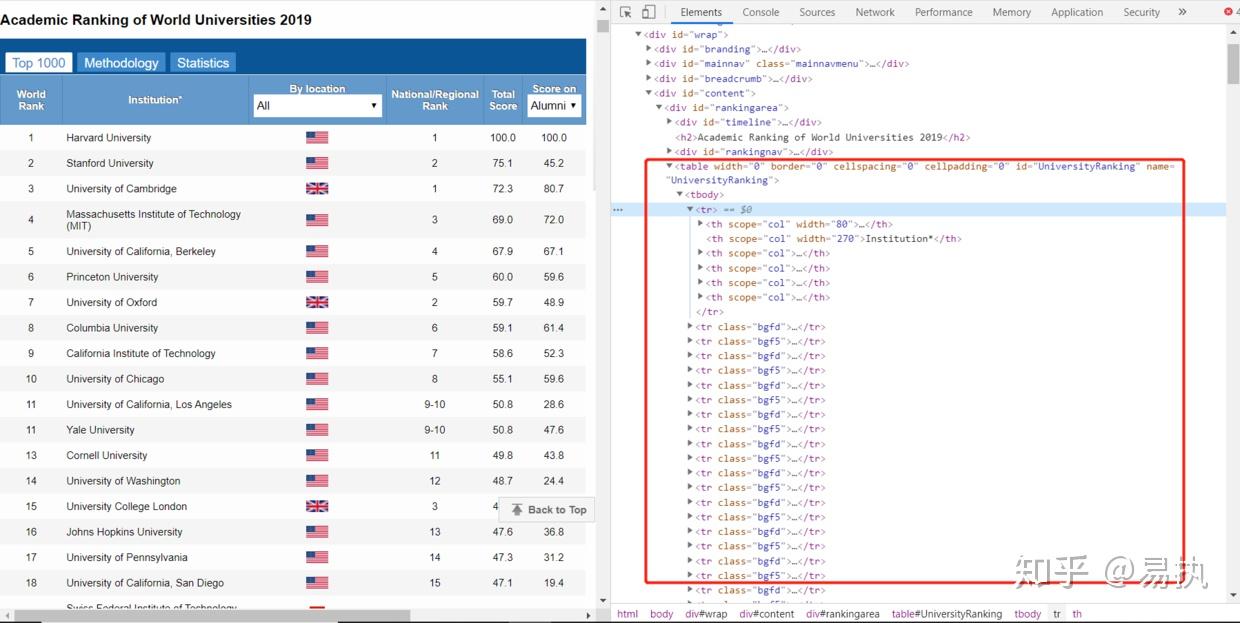
Task: Collapse the tbody element node
Action: [680, 195]
